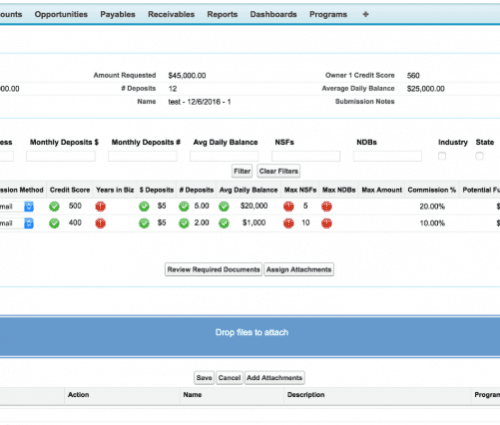Click red Max NDBs alert in 20.00% row
500x425 pixels.
coord(327,206)
